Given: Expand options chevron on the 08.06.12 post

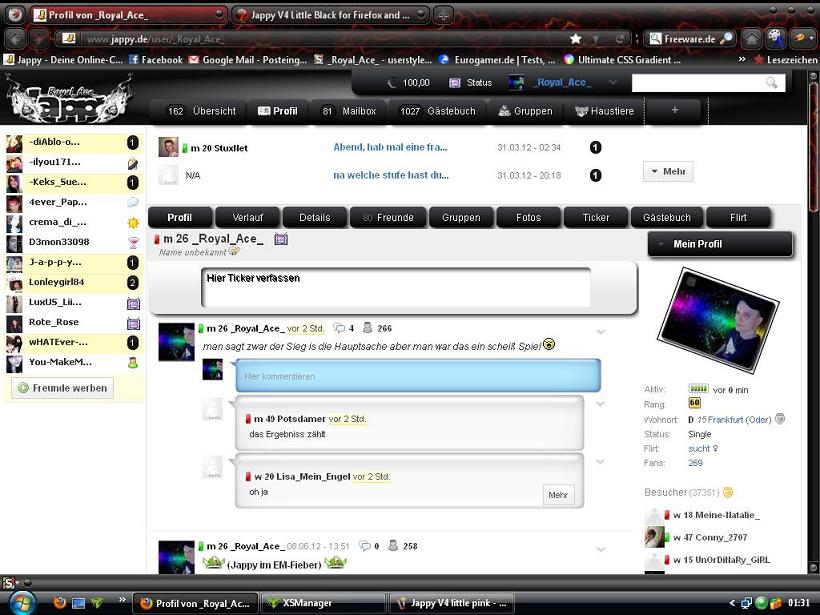Looking at the screenshot, I should (601, 549).
